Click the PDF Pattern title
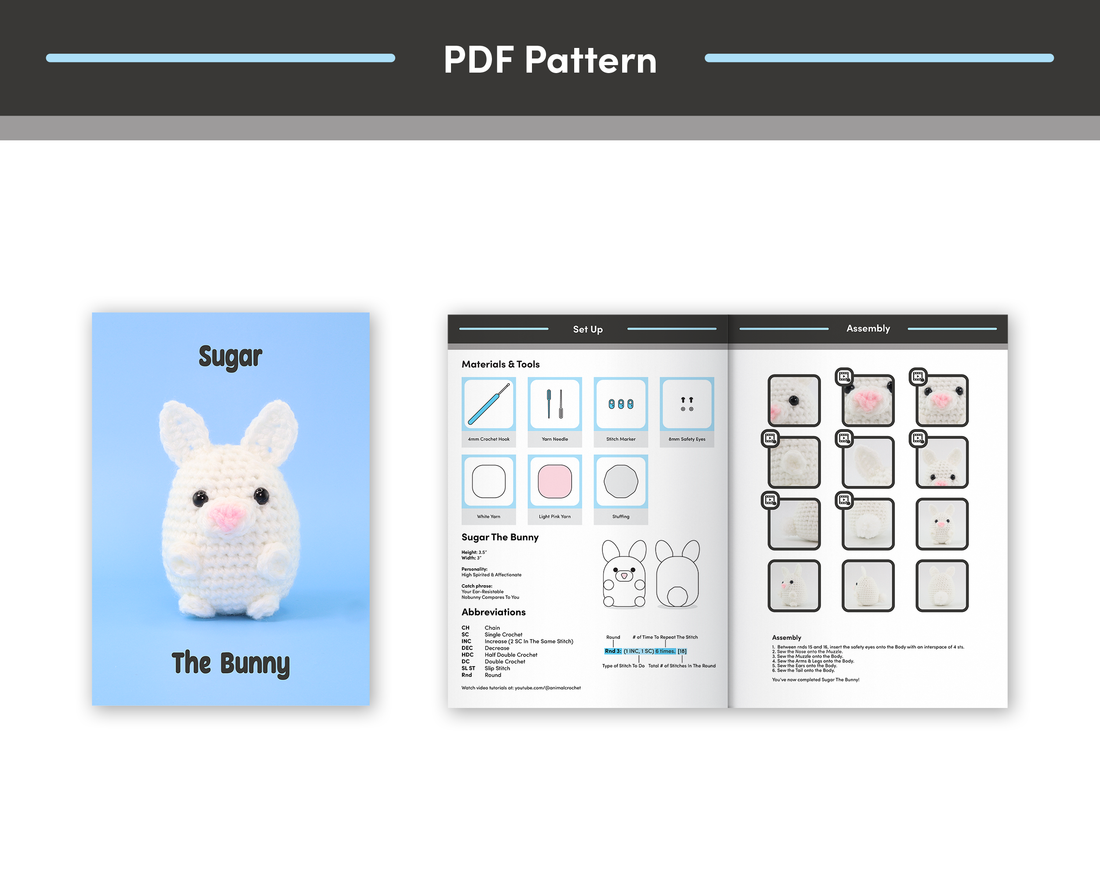Viewport: 1100px width, 880px height. (550, 59)
